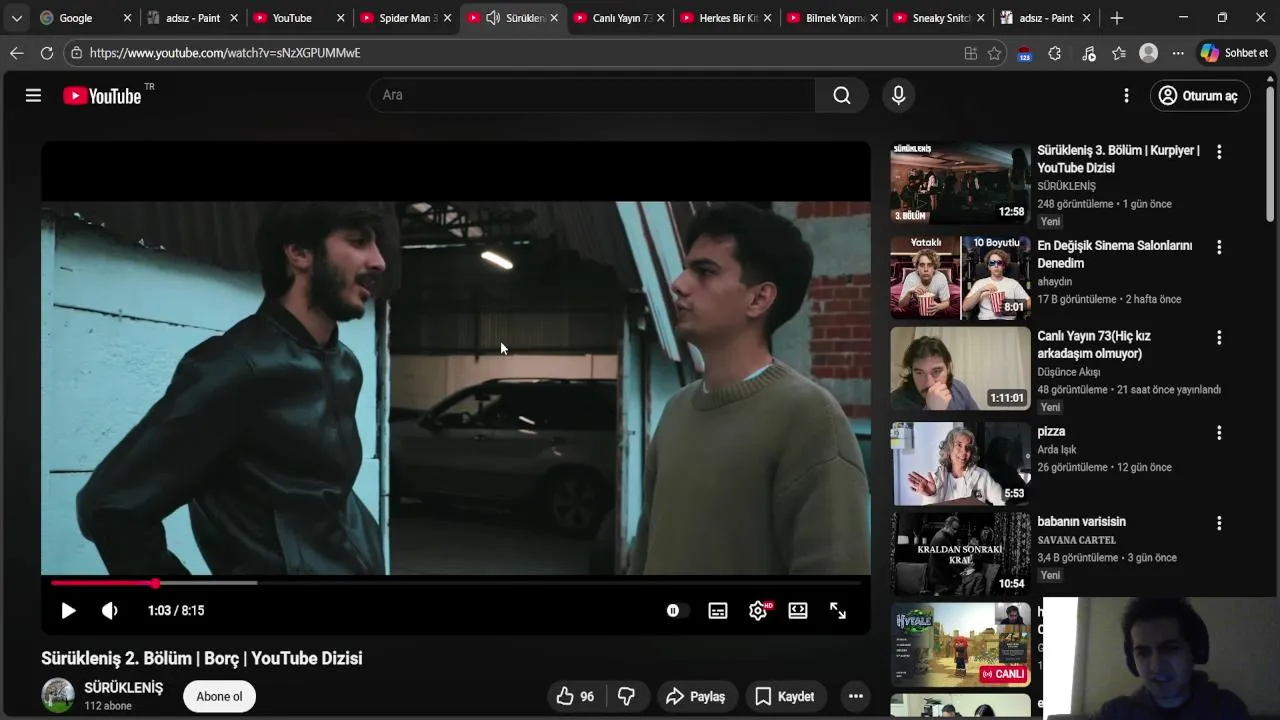The width and height of the screenshot is (1280, 720).
Task: Open options for Sürükleniş 3. Bölüm video
Action: click(1219, 152)
